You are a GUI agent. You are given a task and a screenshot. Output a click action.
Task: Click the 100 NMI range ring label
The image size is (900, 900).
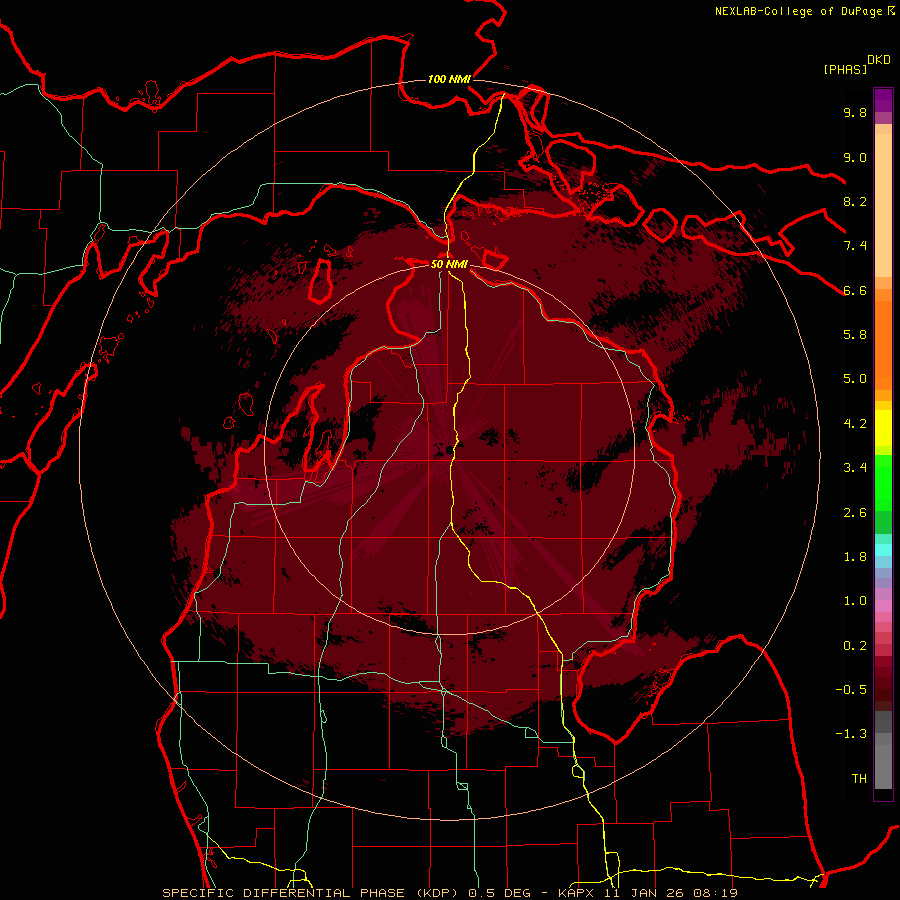449,79
